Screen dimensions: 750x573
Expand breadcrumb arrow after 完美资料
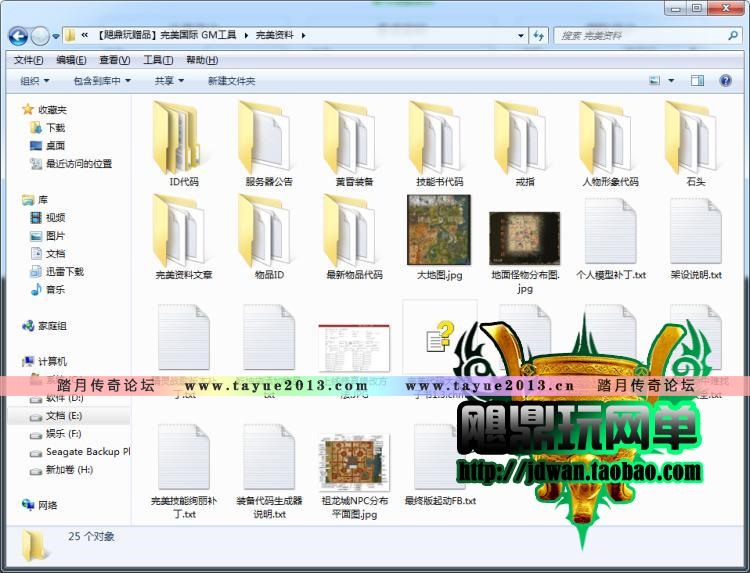click(x=303, y=35)
